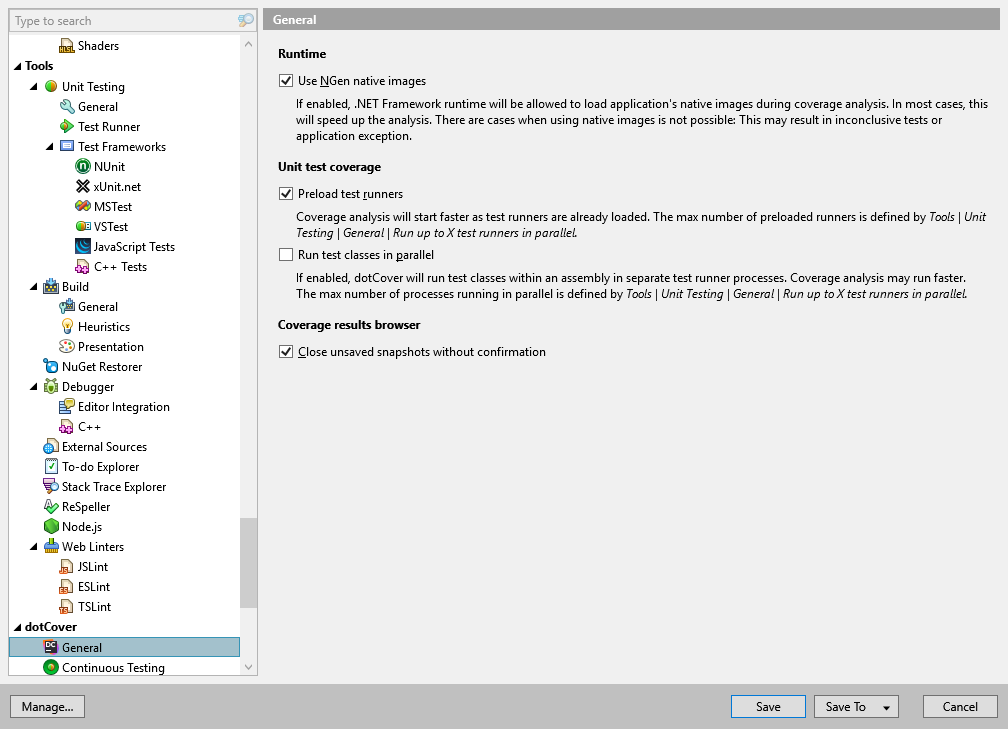Click the Editor Integration icon
The height and width of the screenshot is (729, 1008).
pyautogui.click(x=67, y=406)
